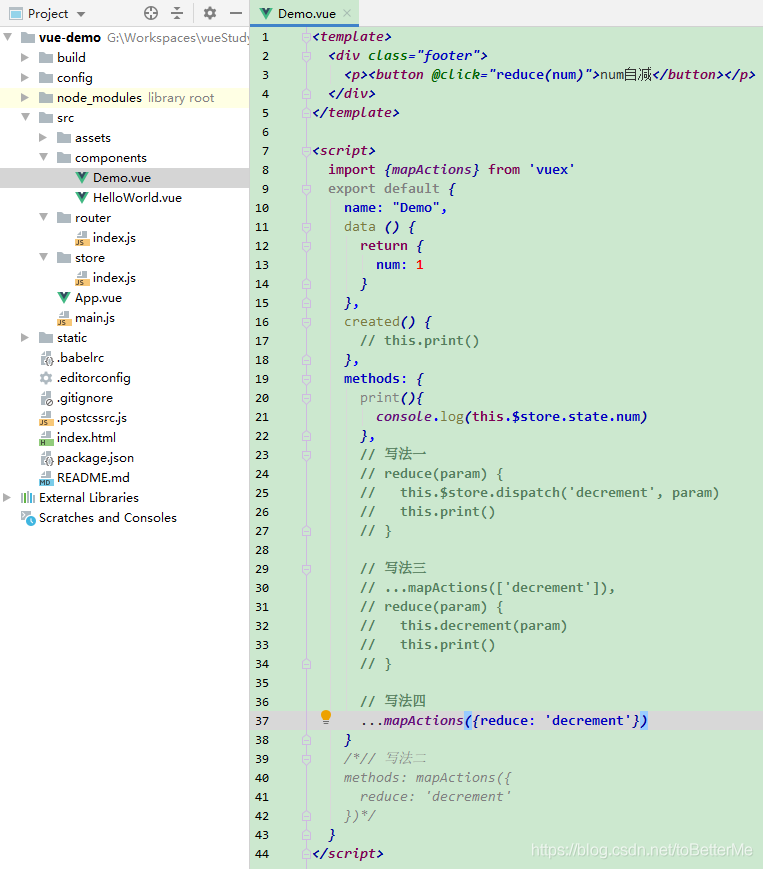
Task: Click the Vue icon of App.vue
Action: click(x=64, y=298)
